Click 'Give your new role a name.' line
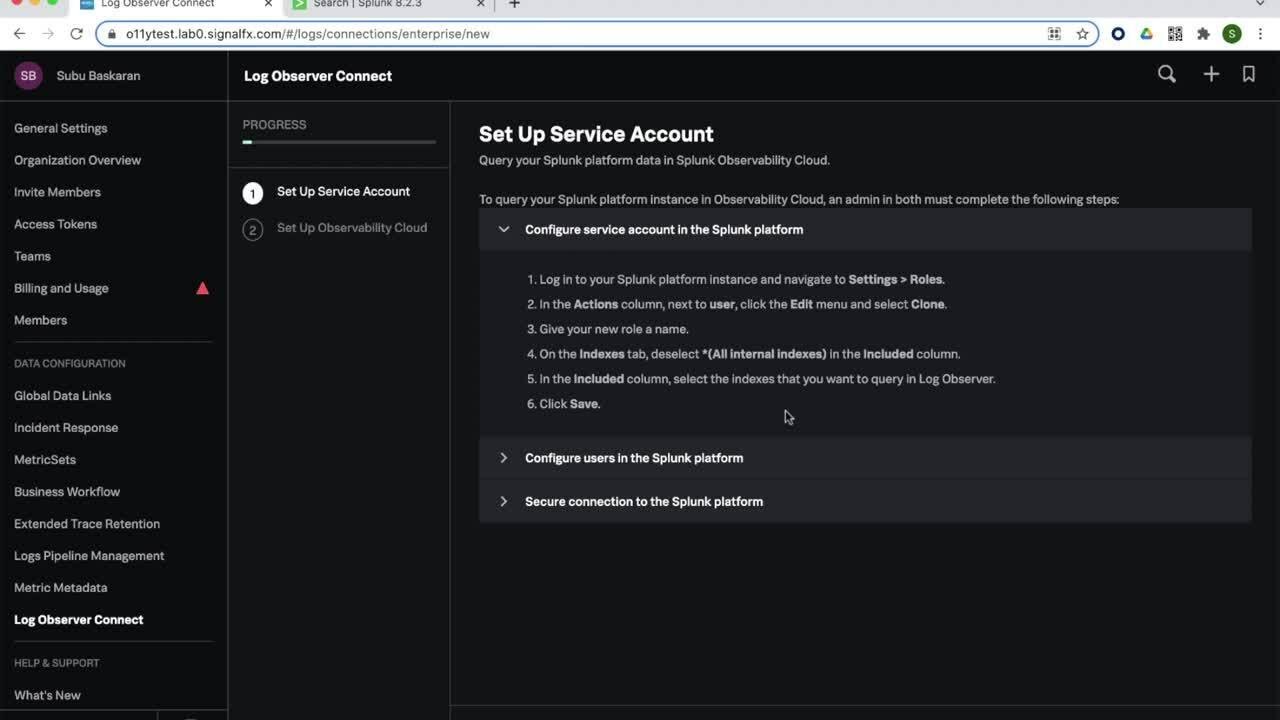The width and height of the screenshot is (1280, 720). click(608, 329)
